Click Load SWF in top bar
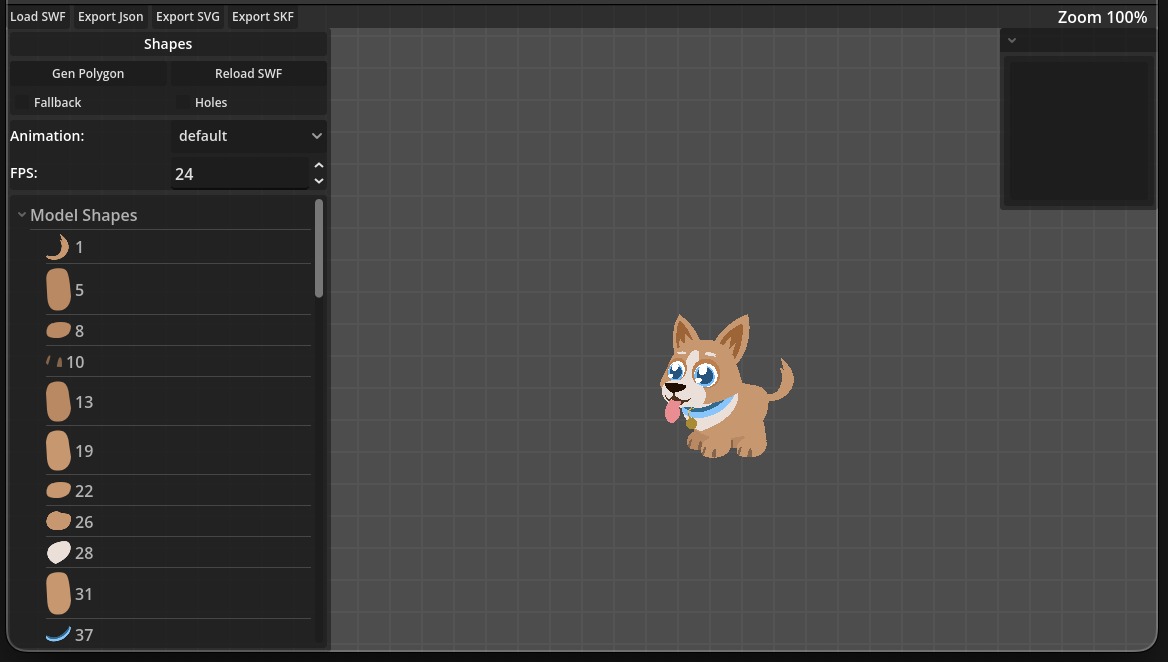The image size is (1168, 662). pyautogui.click(x=37, y=17)
